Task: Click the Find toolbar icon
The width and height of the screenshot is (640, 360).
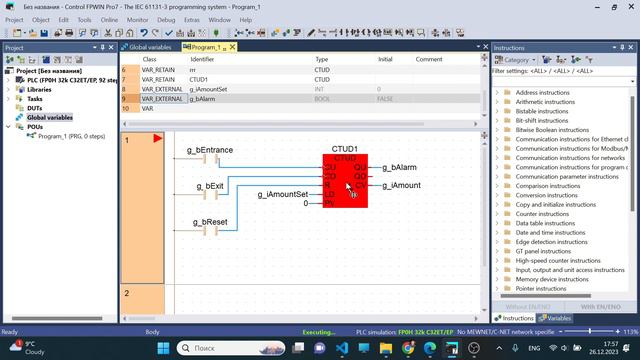Action: pyautogui.click(x=82, y=33)
